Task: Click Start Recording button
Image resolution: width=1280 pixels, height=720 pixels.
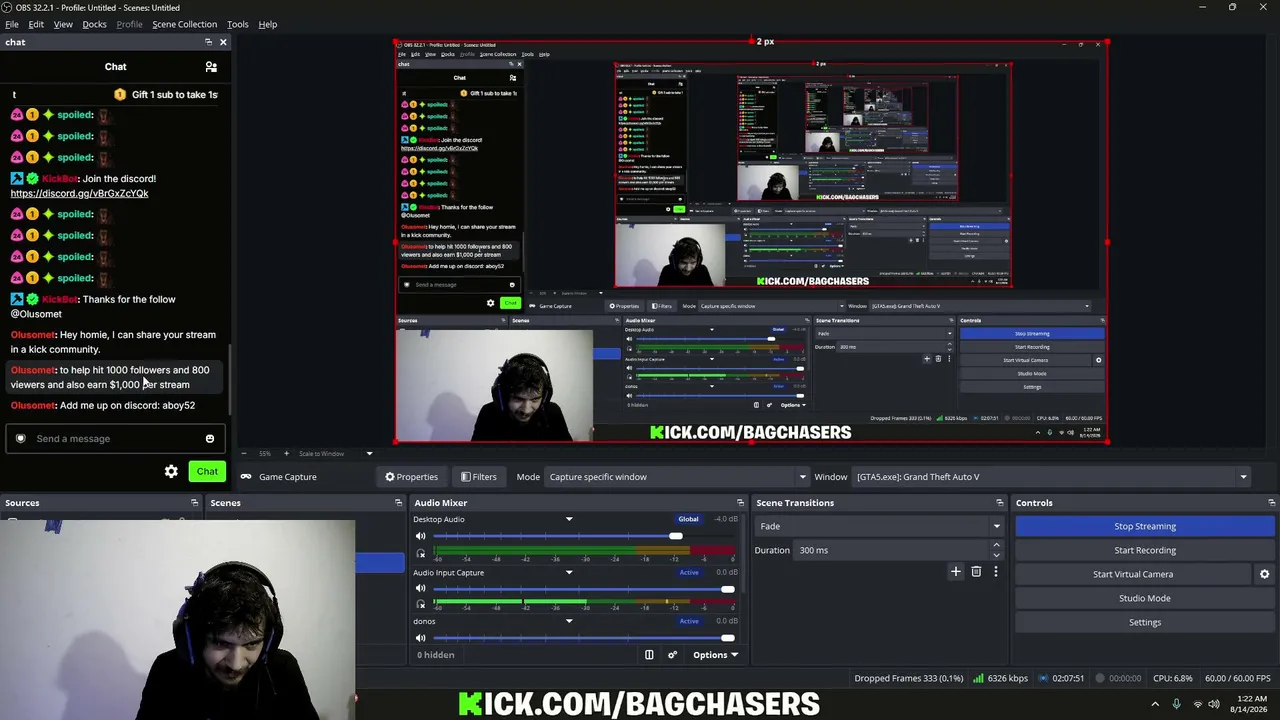Action: pyautogui.click(x=1145, y=550)
